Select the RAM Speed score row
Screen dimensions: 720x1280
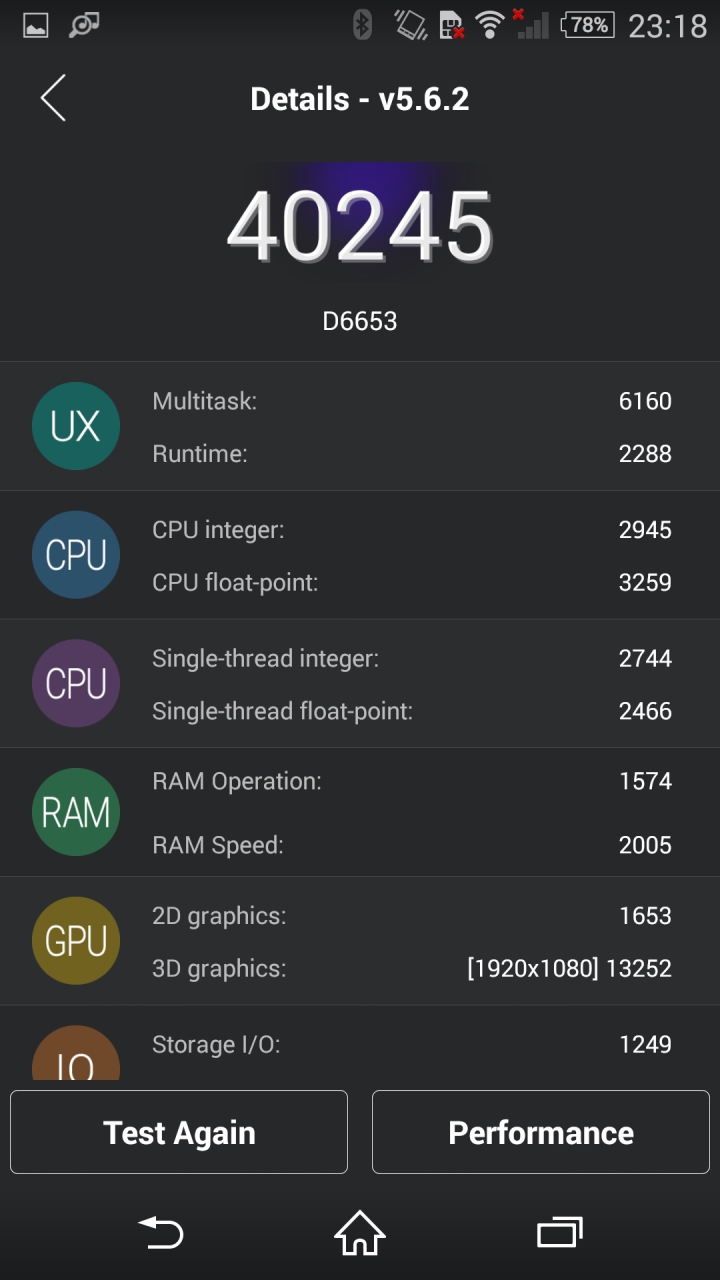tap(412, 845)
